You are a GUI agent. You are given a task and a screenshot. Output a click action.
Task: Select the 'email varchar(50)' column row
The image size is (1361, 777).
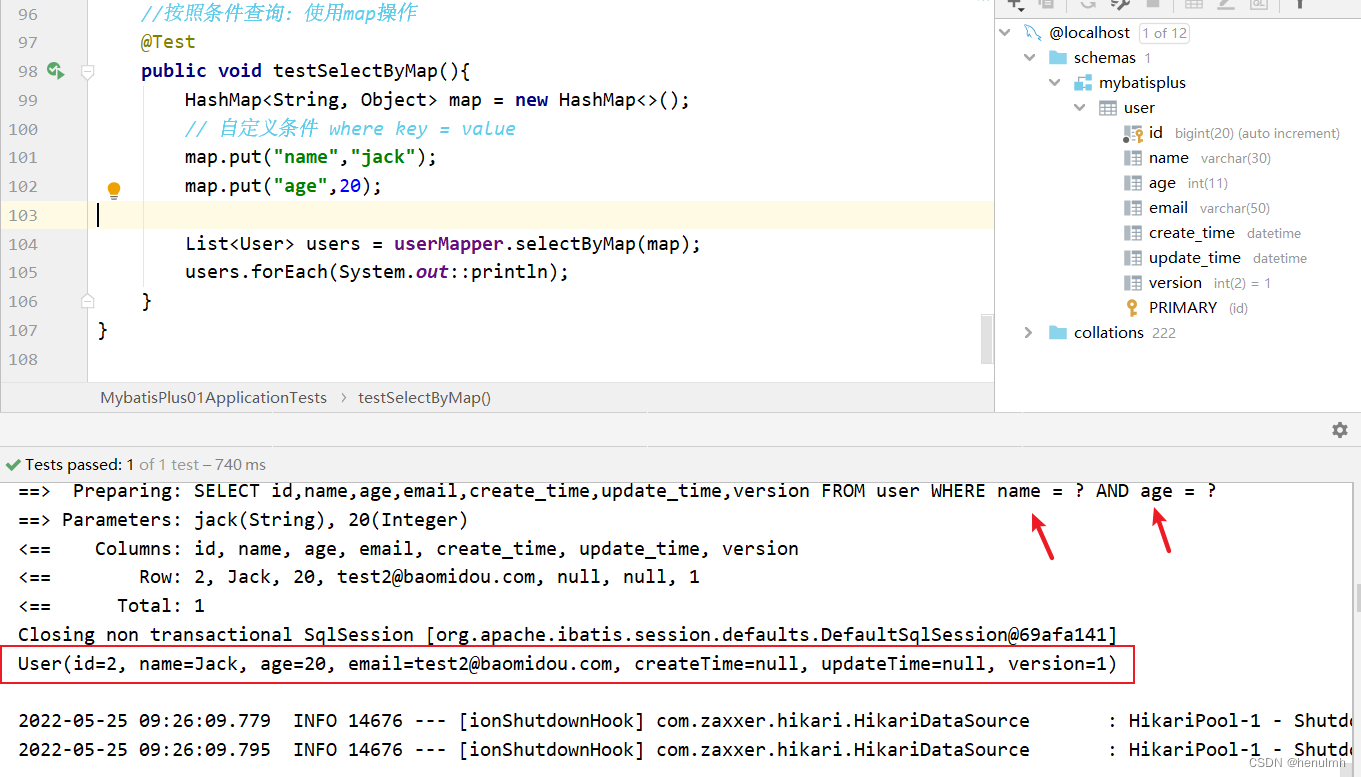click(x=1177, y=208)
